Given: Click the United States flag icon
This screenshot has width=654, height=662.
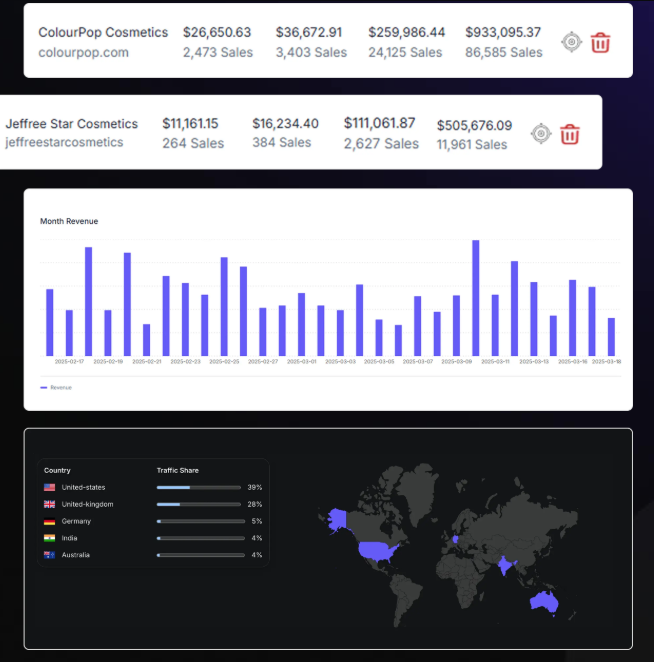Looking at the screenshot, I should pyautogui.click(x=49, y=487).
